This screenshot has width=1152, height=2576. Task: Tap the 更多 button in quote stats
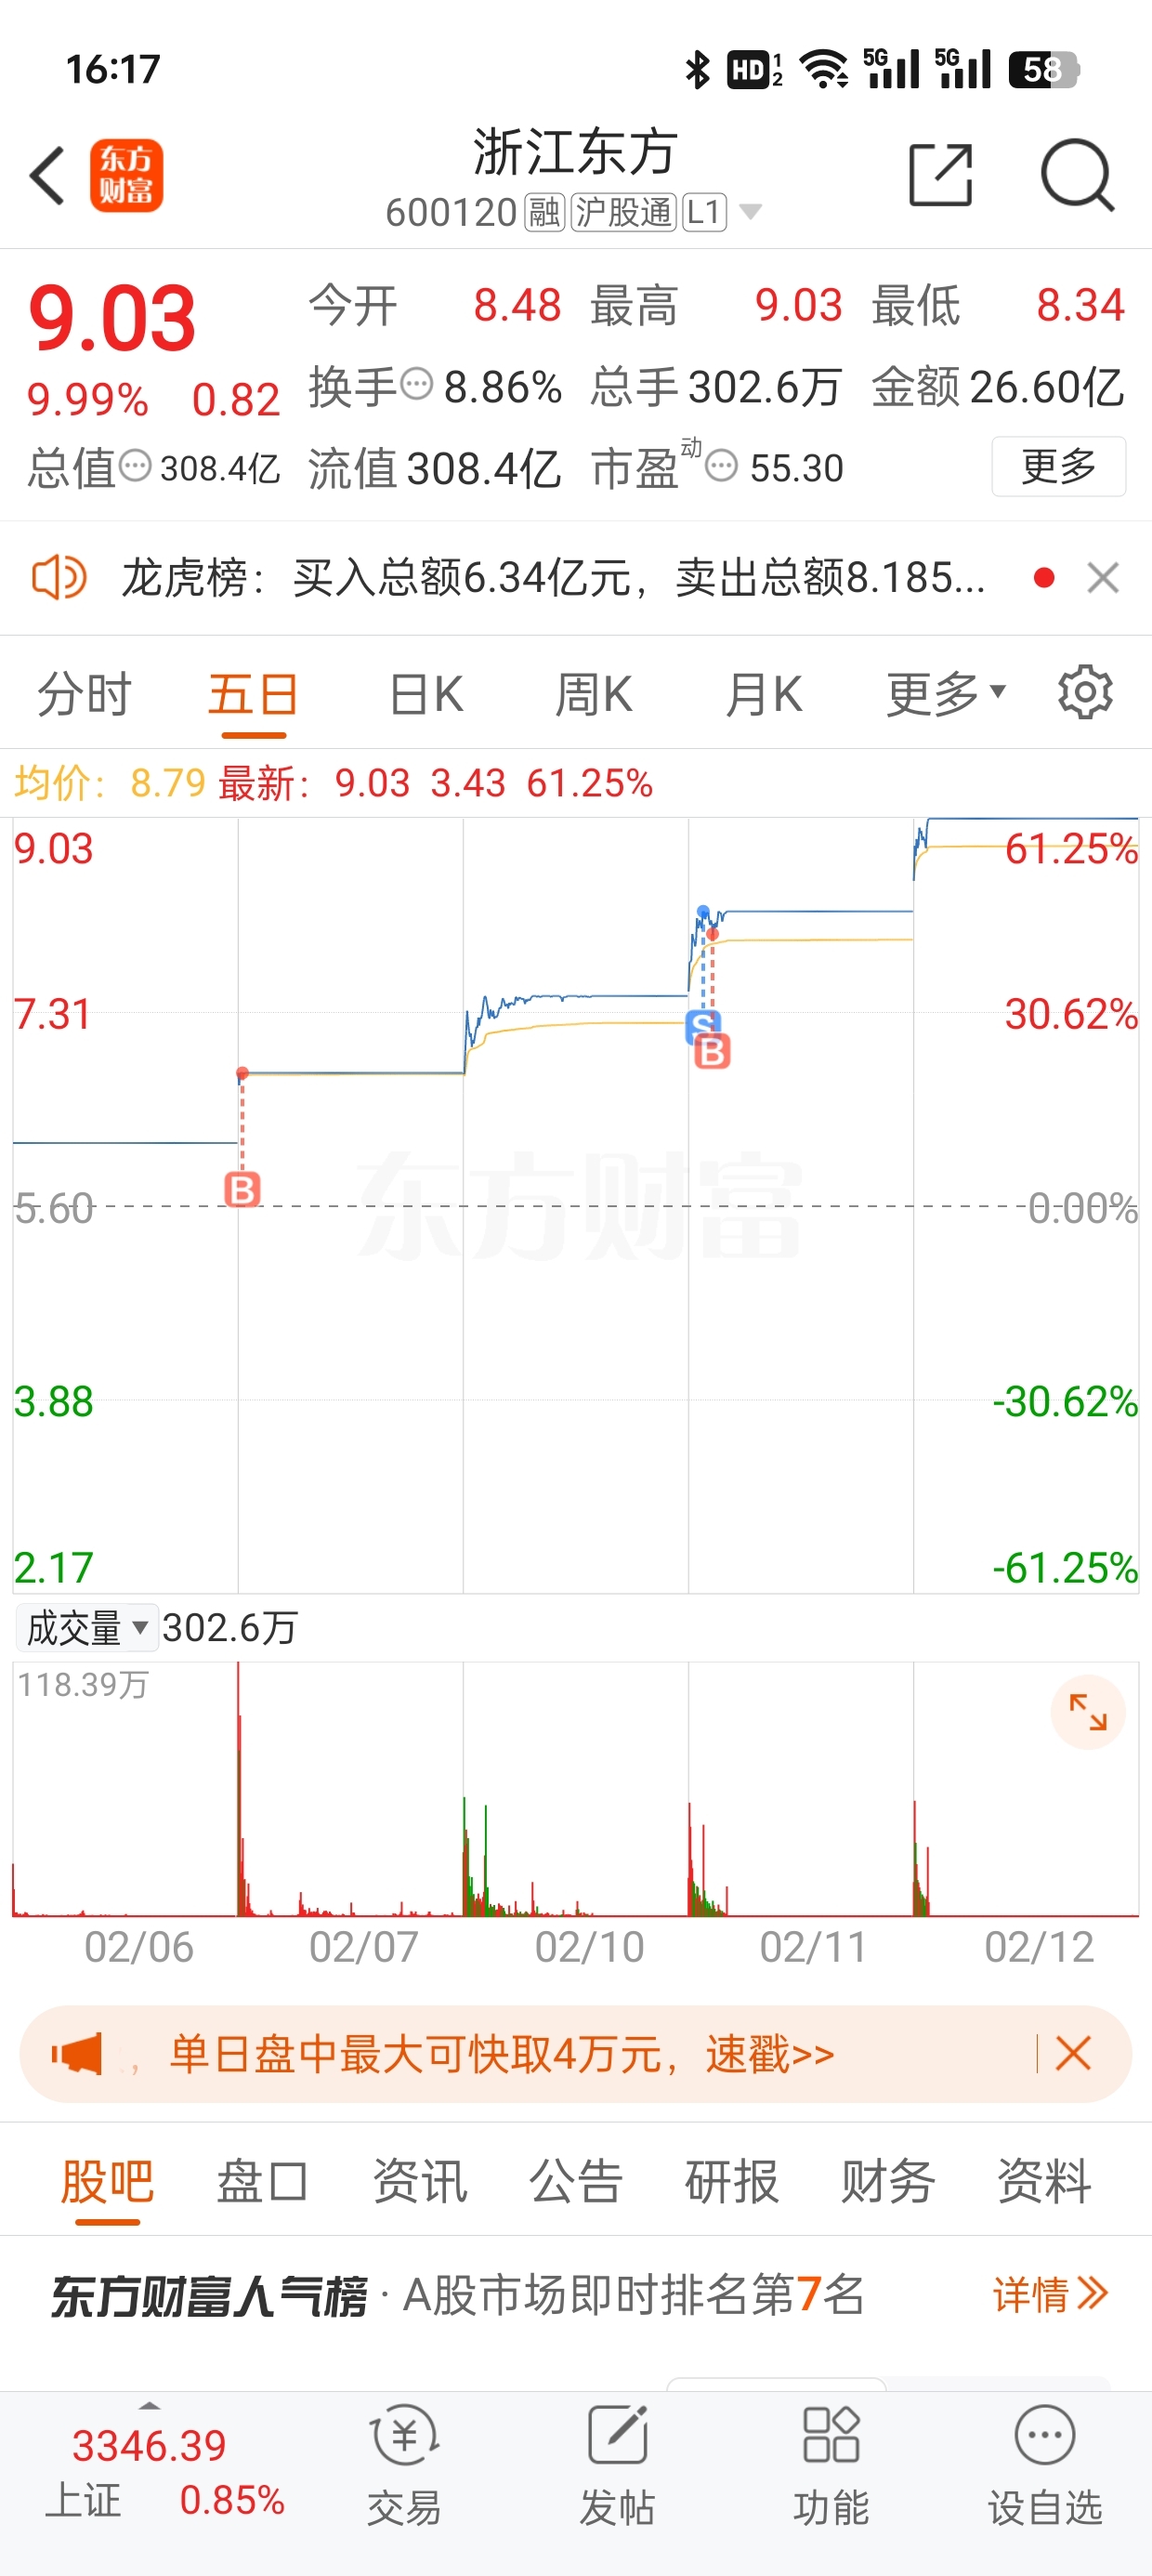tap(1058, 466)
